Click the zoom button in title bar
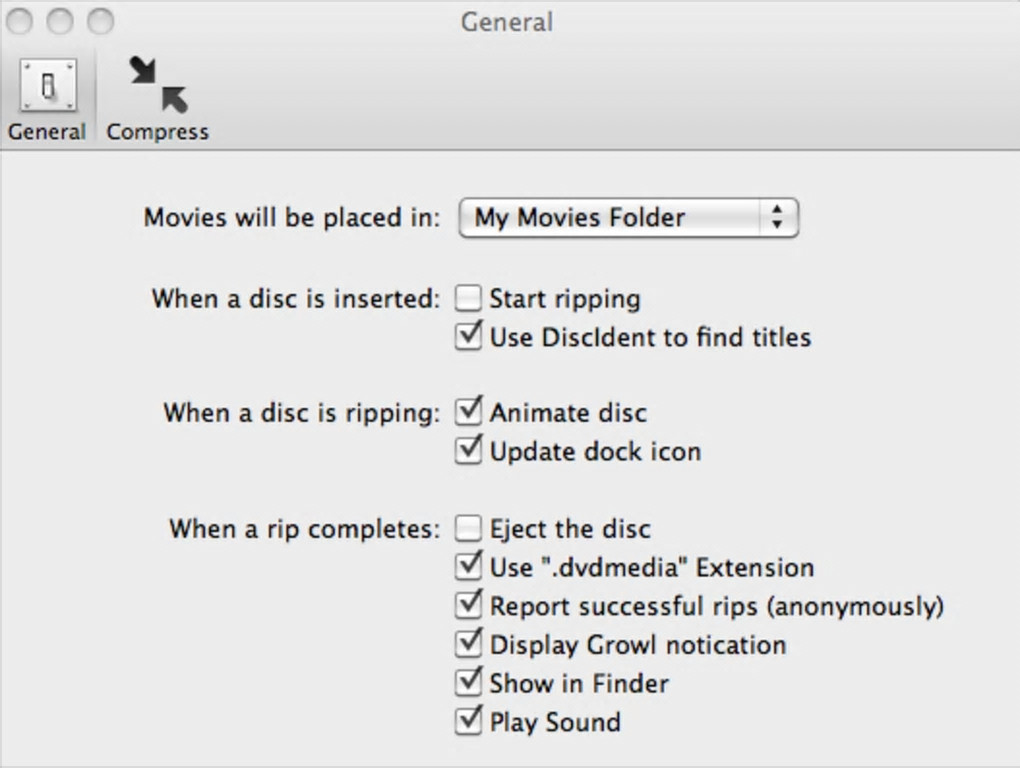 (100, 21)
